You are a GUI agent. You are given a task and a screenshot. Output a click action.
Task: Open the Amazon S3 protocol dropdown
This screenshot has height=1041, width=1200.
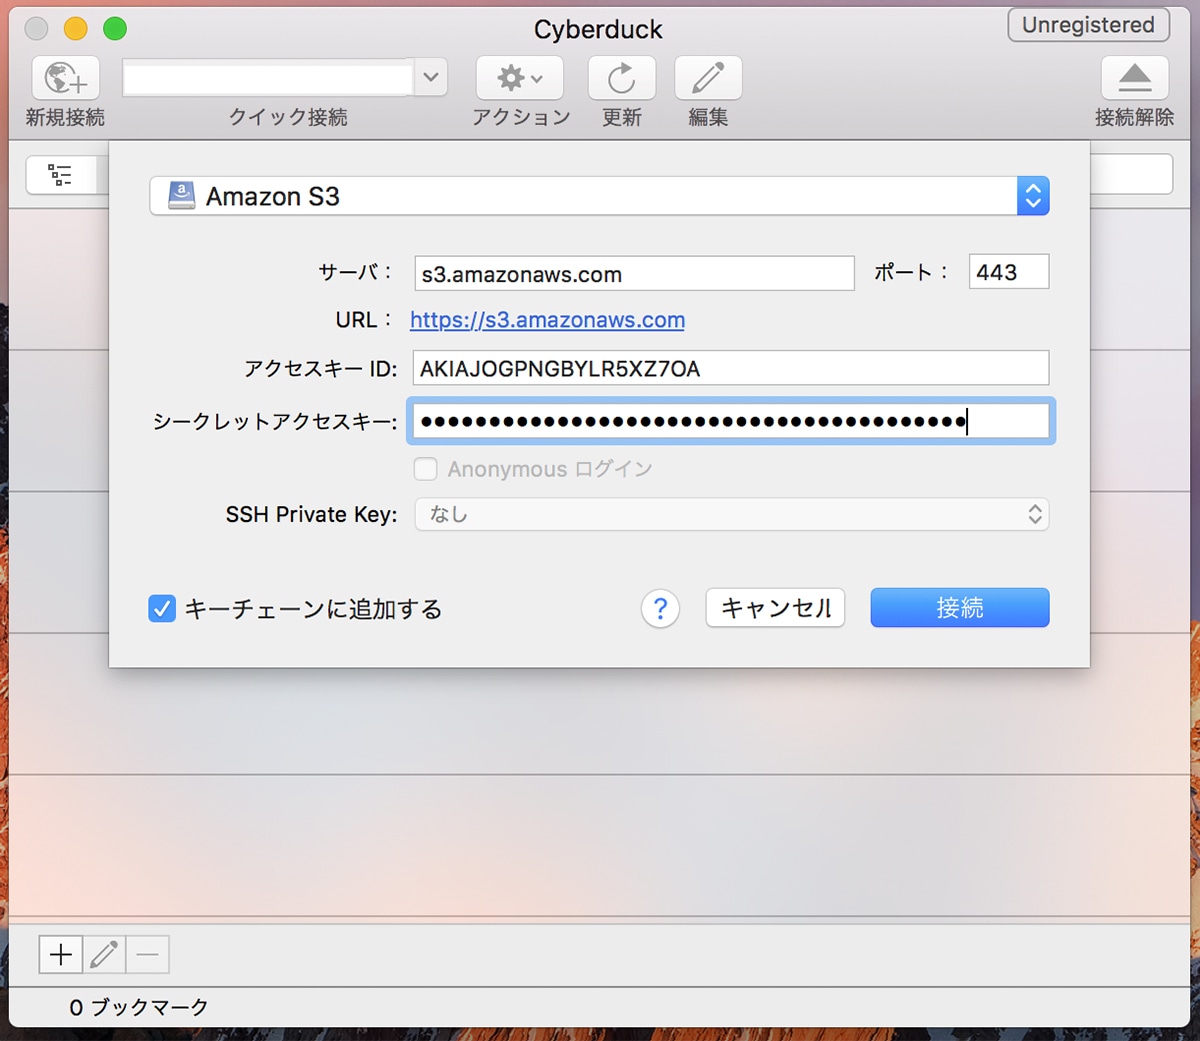point(599,196)
